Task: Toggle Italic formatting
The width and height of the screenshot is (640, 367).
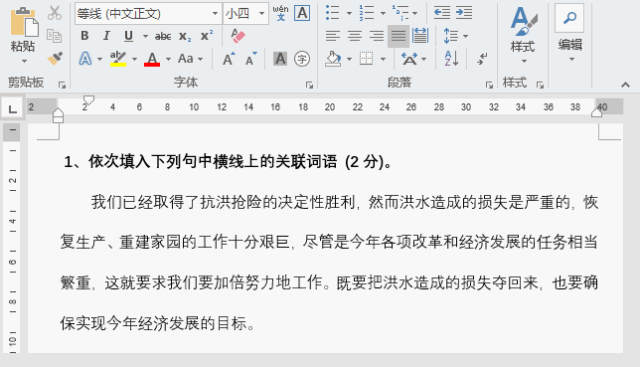Action: 107,36
